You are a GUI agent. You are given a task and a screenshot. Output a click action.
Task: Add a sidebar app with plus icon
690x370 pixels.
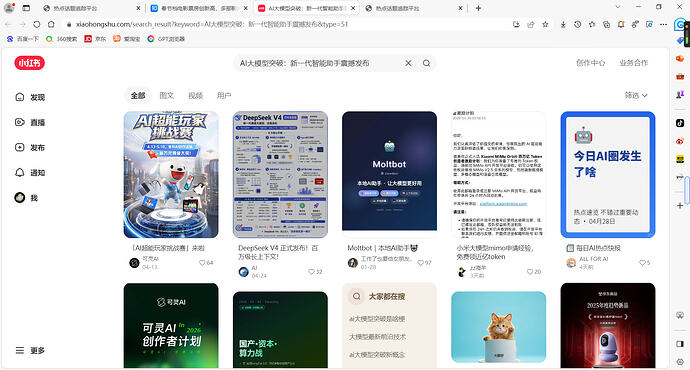tap(680, 205)
